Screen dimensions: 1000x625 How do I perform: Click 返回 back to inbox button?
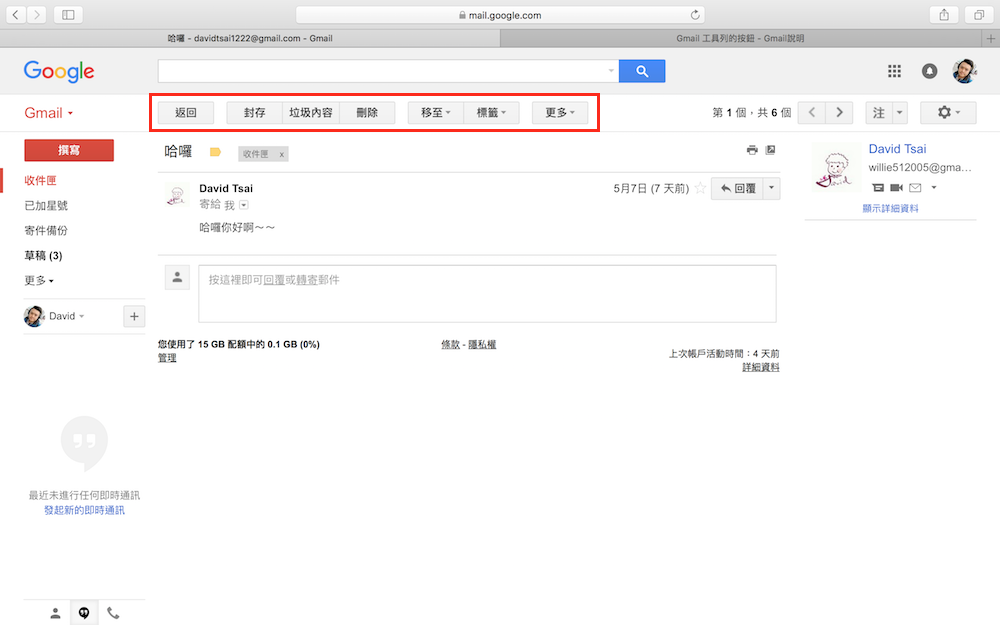pyautogui.click(x=186, y=113)
